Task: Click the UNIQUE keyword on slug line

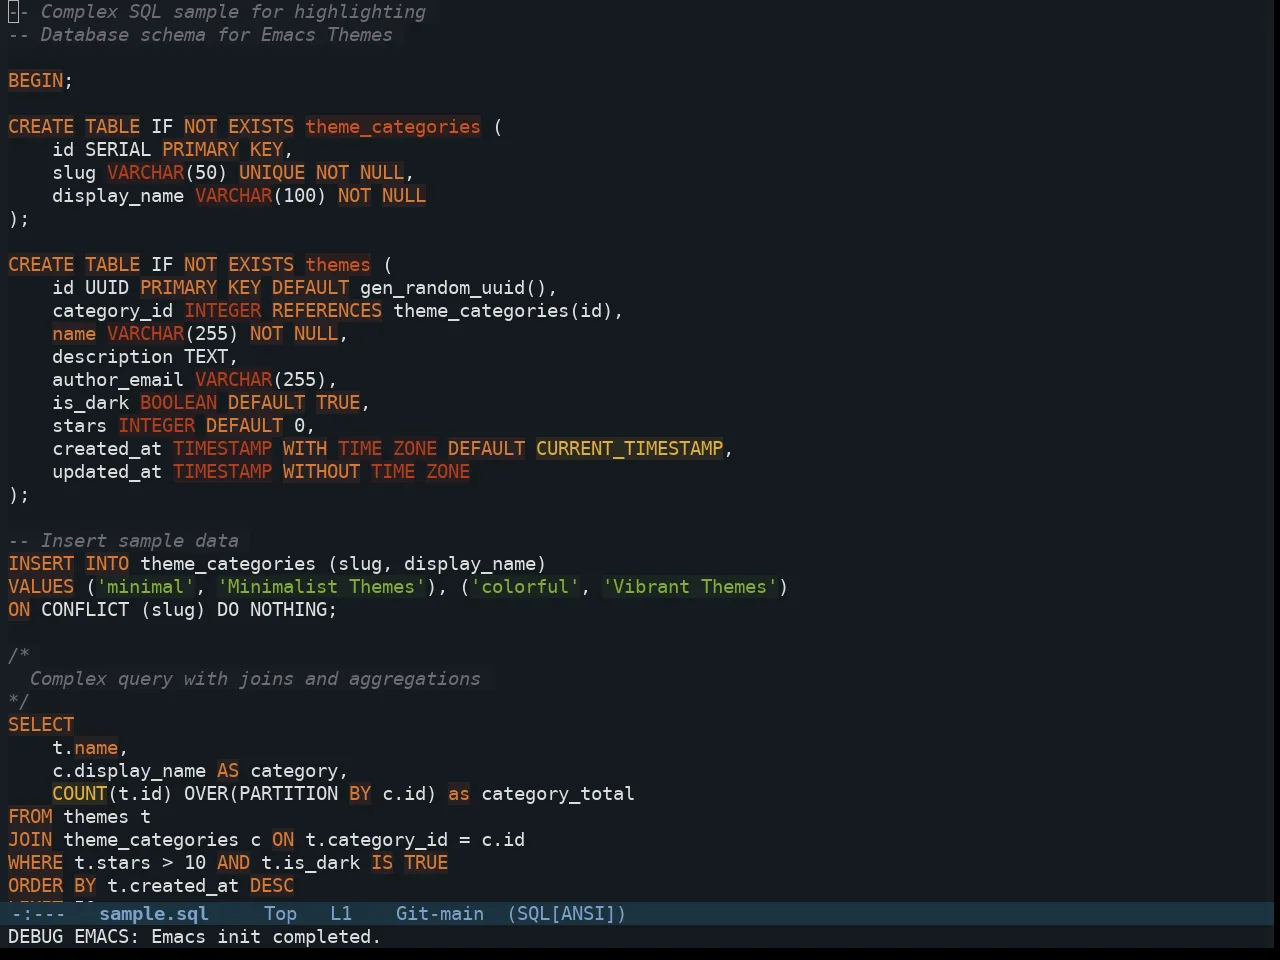Action: (x=272, y=172)
